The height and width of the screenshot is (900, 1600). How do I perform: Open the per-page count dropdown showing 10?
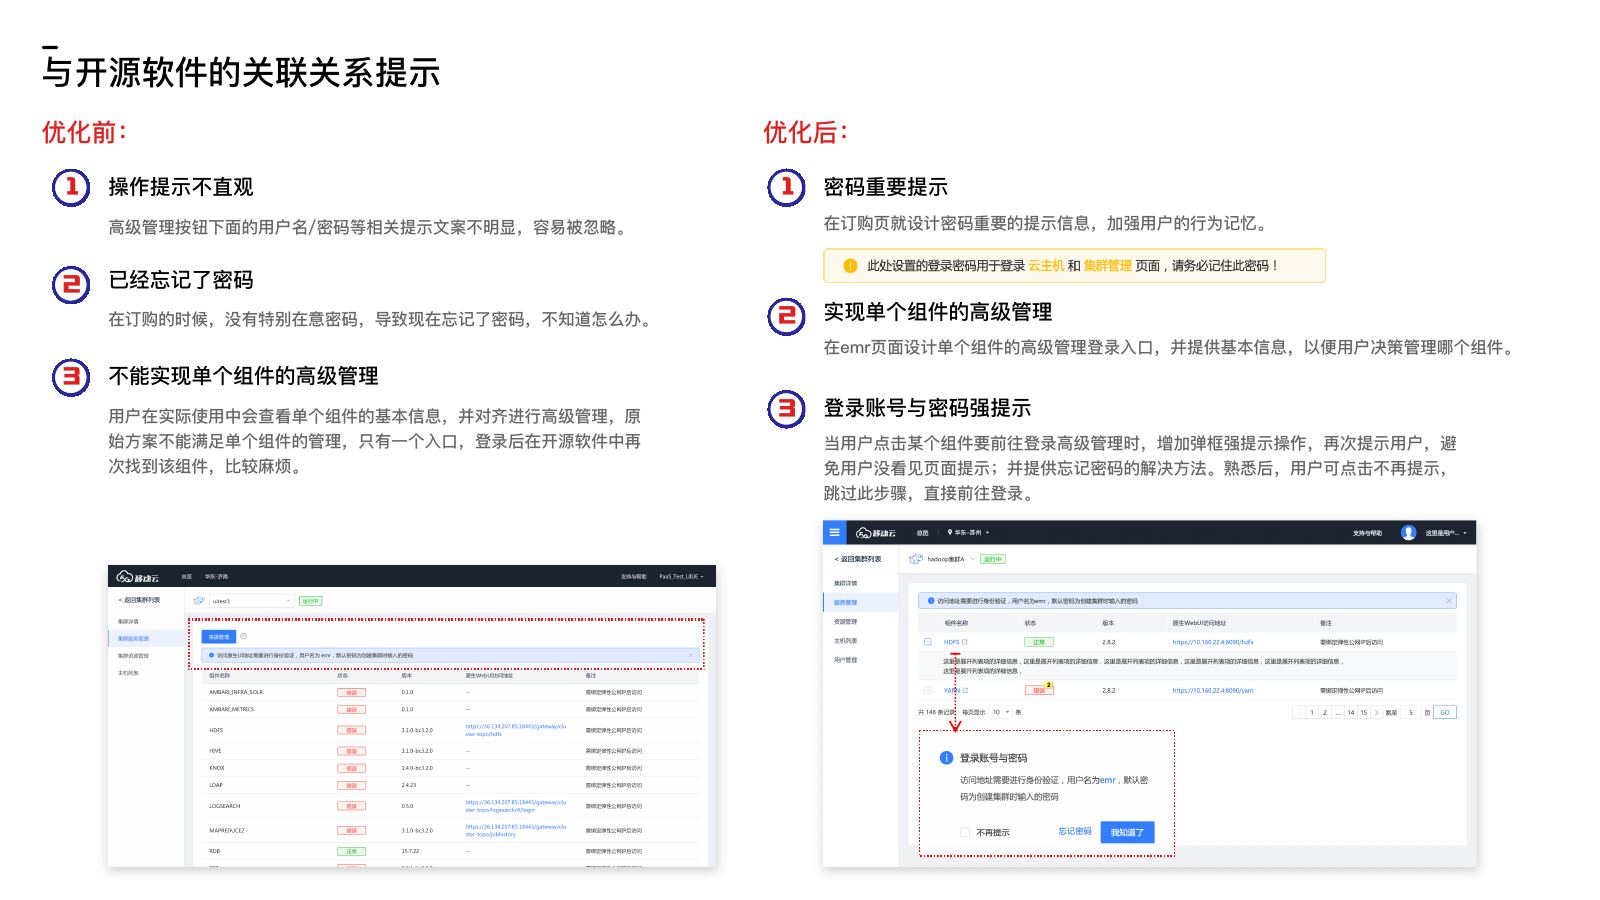coord(1000,712)
